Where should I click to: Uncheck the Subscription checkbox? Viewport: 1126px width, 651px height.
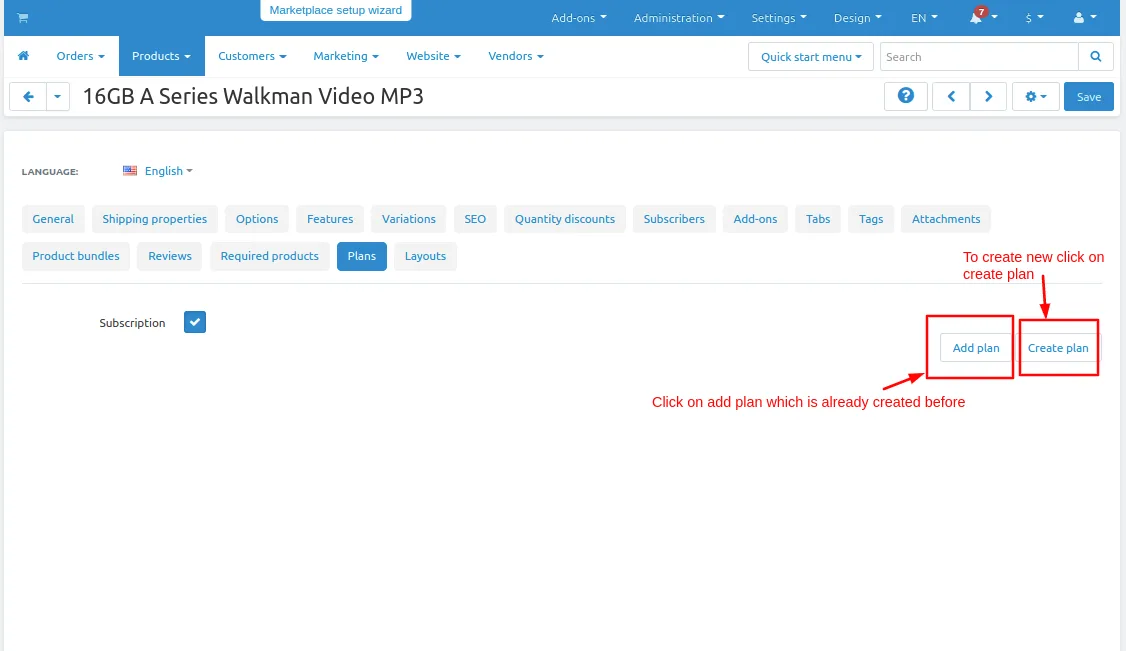195,322
